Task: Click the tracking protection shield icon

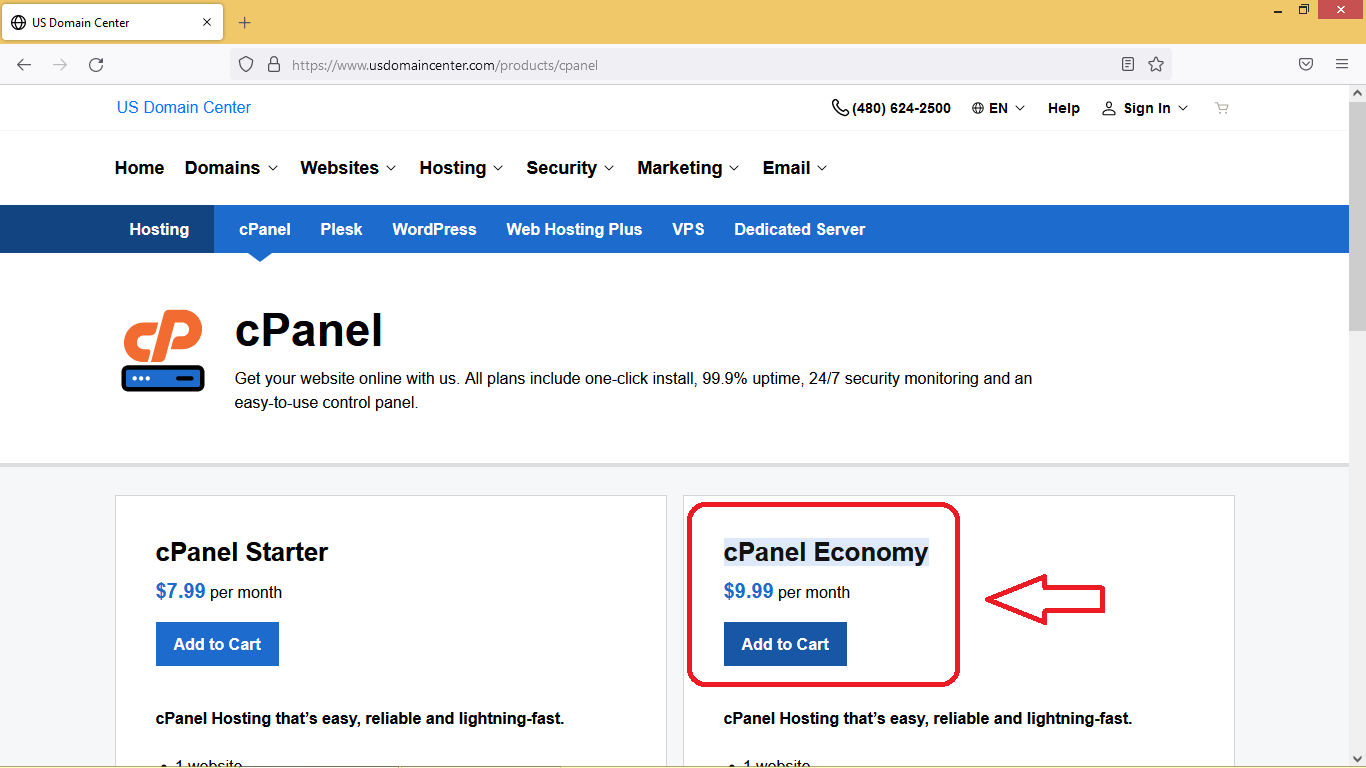Action: pyautogui.click(x=246, y=64)
